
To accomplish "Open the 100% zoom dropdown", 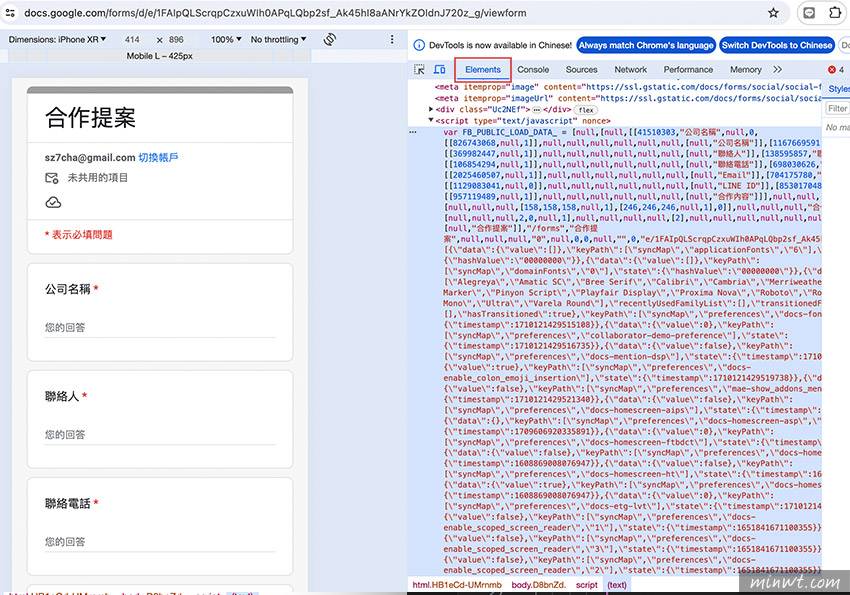I will point(226,40).
